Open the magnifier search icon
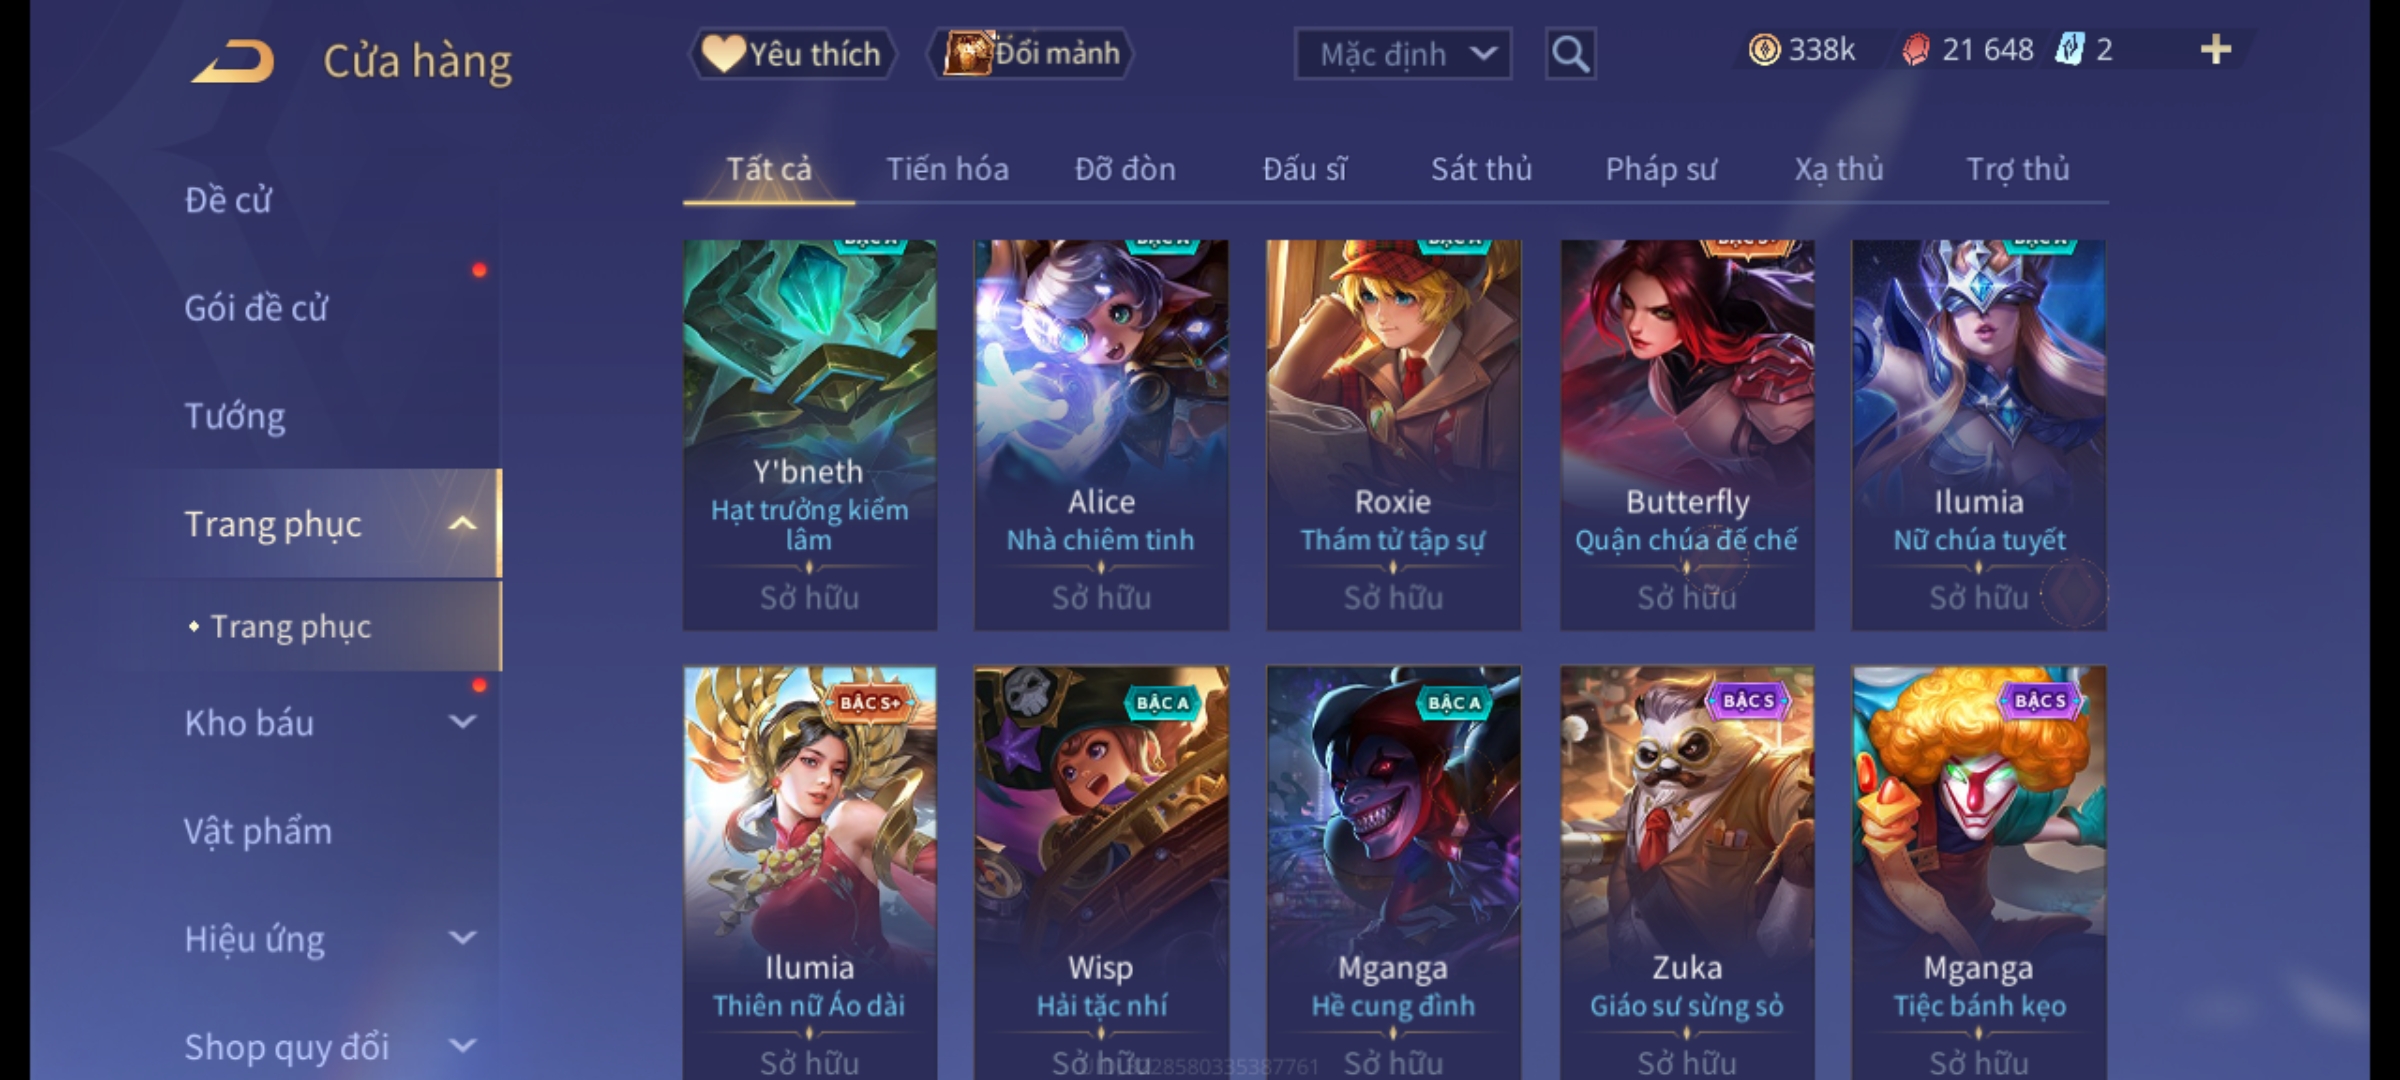2400x1080 pixels. click(1570, 54)
